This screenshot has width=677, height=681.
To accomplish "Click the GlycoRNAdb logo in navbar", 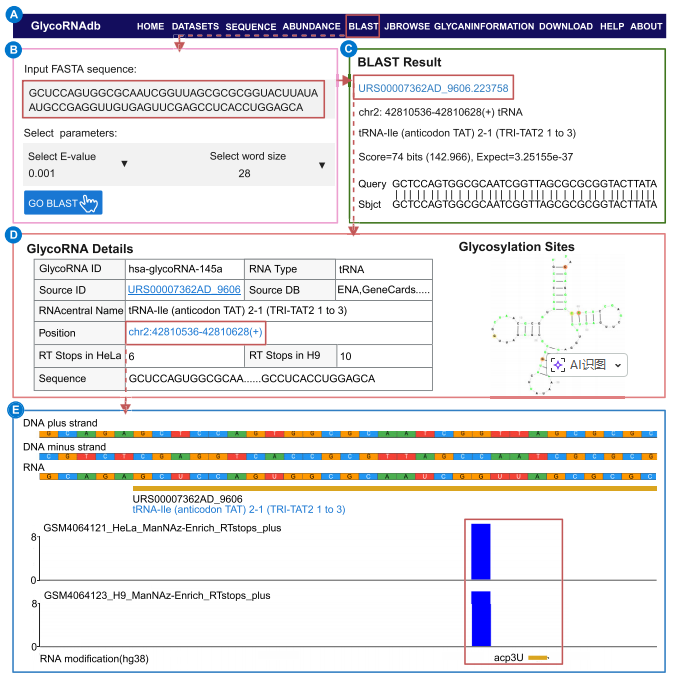I will point(72,25).
